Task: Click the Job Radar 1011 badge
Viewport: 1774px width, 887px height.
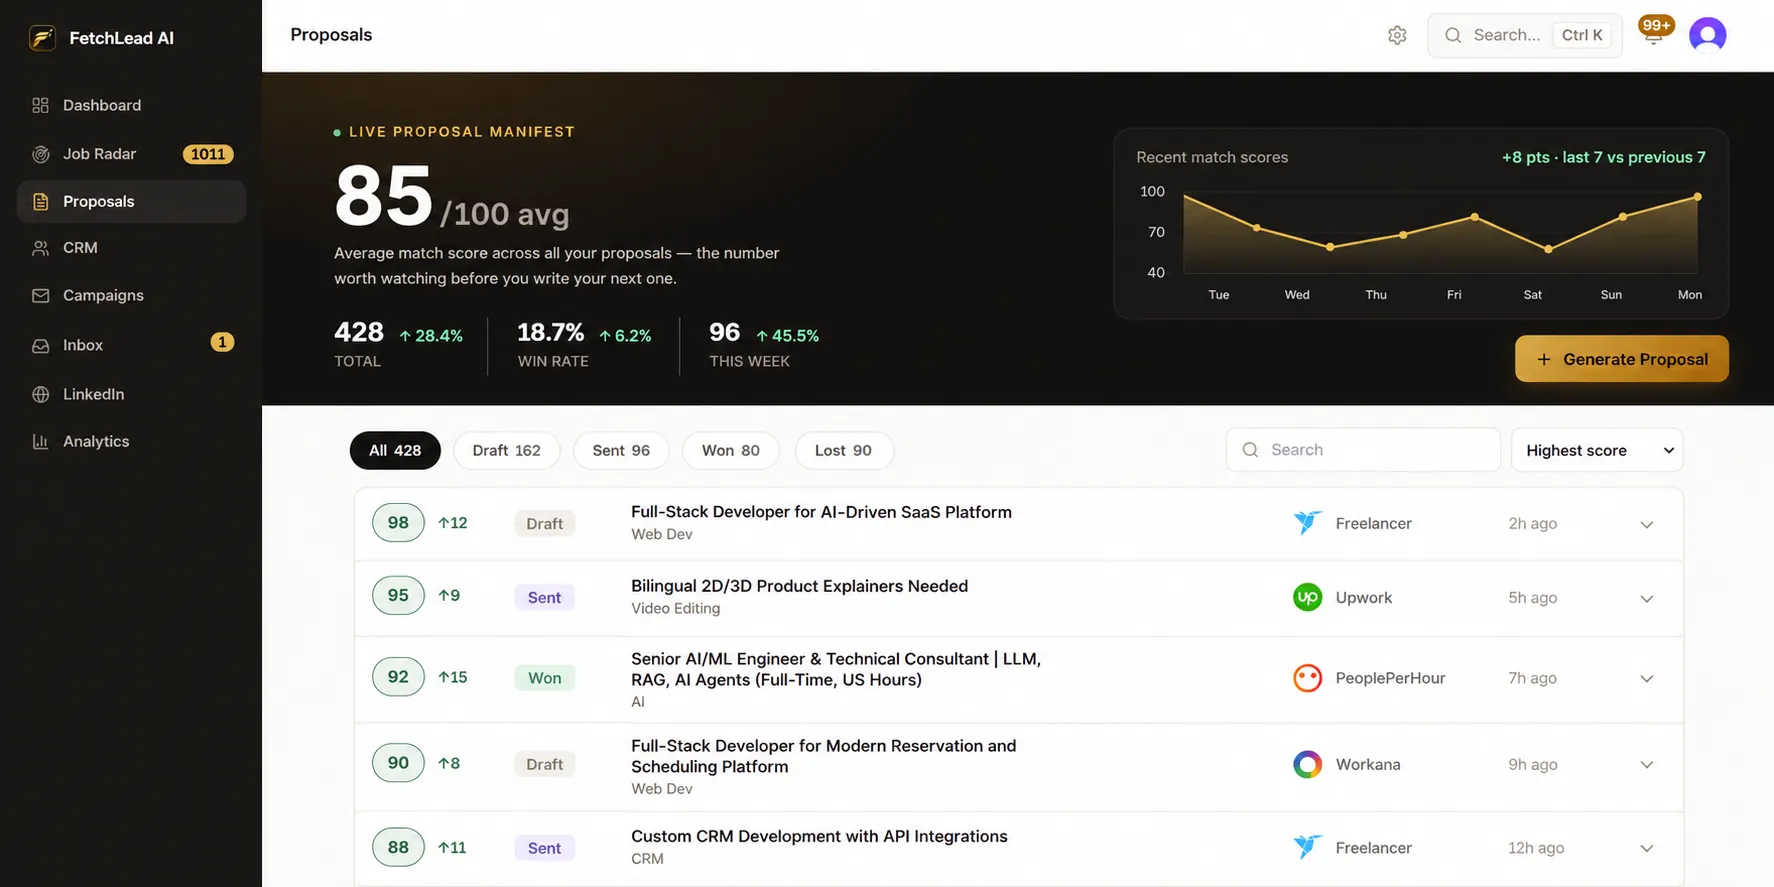Action: [x=208, y=154]
